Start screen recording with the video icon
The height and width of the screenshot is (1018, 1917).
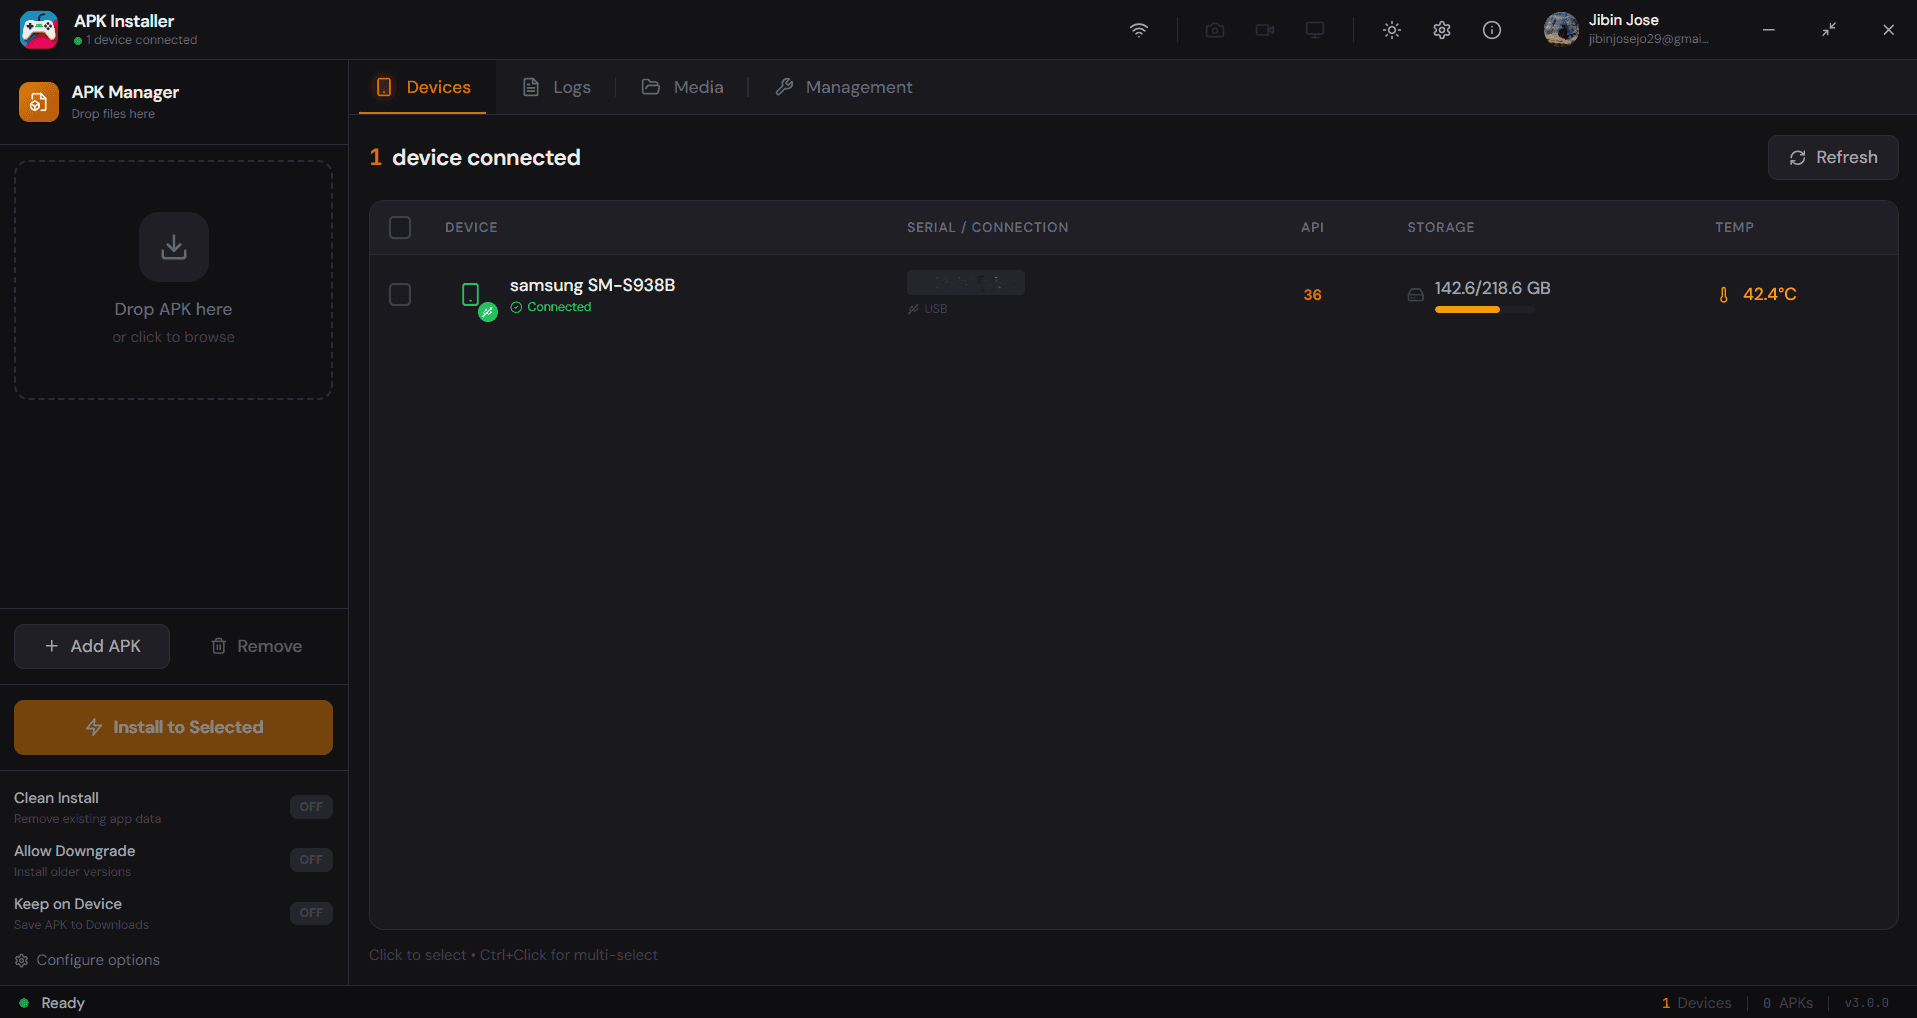coord(1264,30)
